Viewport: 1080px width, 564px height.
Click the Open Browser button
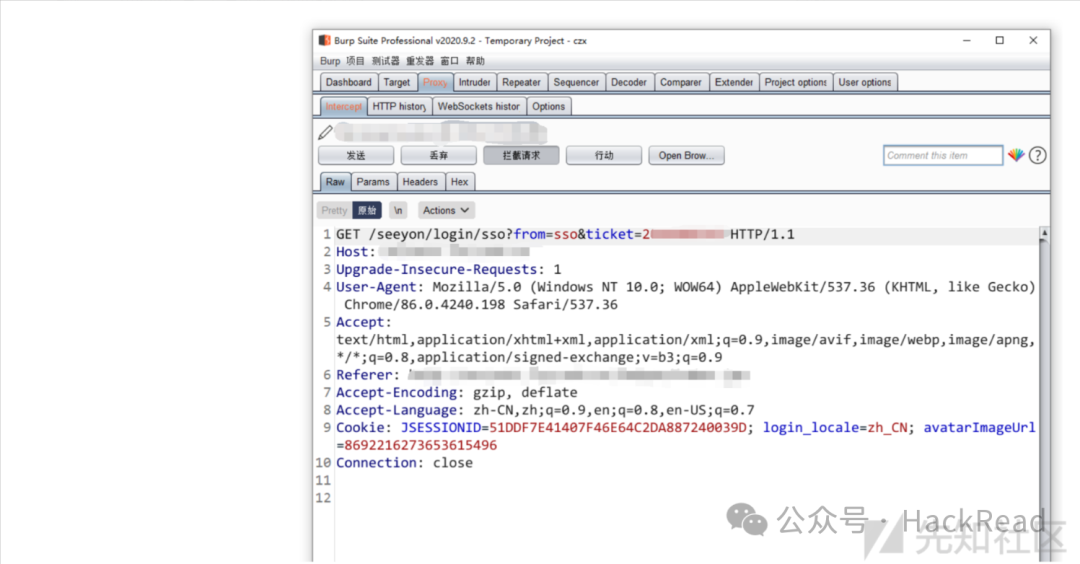click(687, 156)
